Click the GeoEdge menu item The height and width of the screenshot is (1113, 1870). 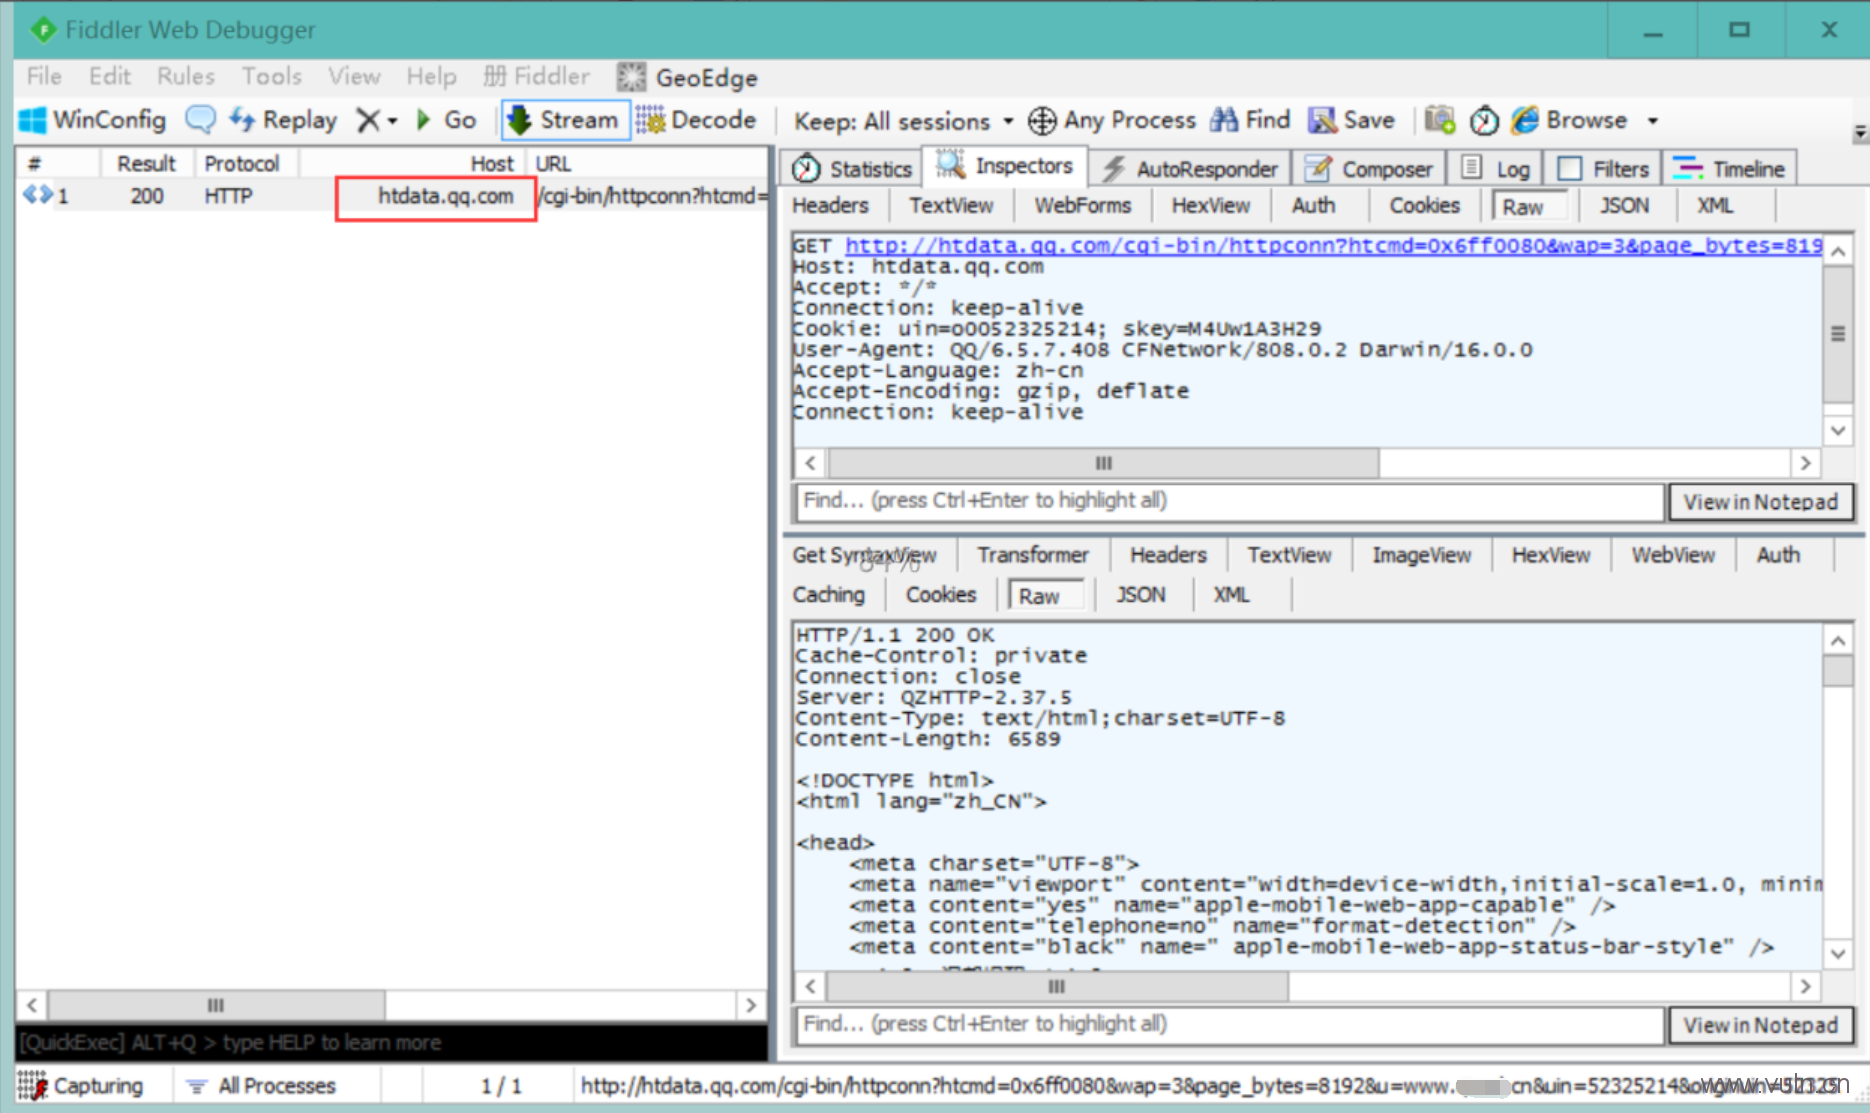click(x=687, y=77)
